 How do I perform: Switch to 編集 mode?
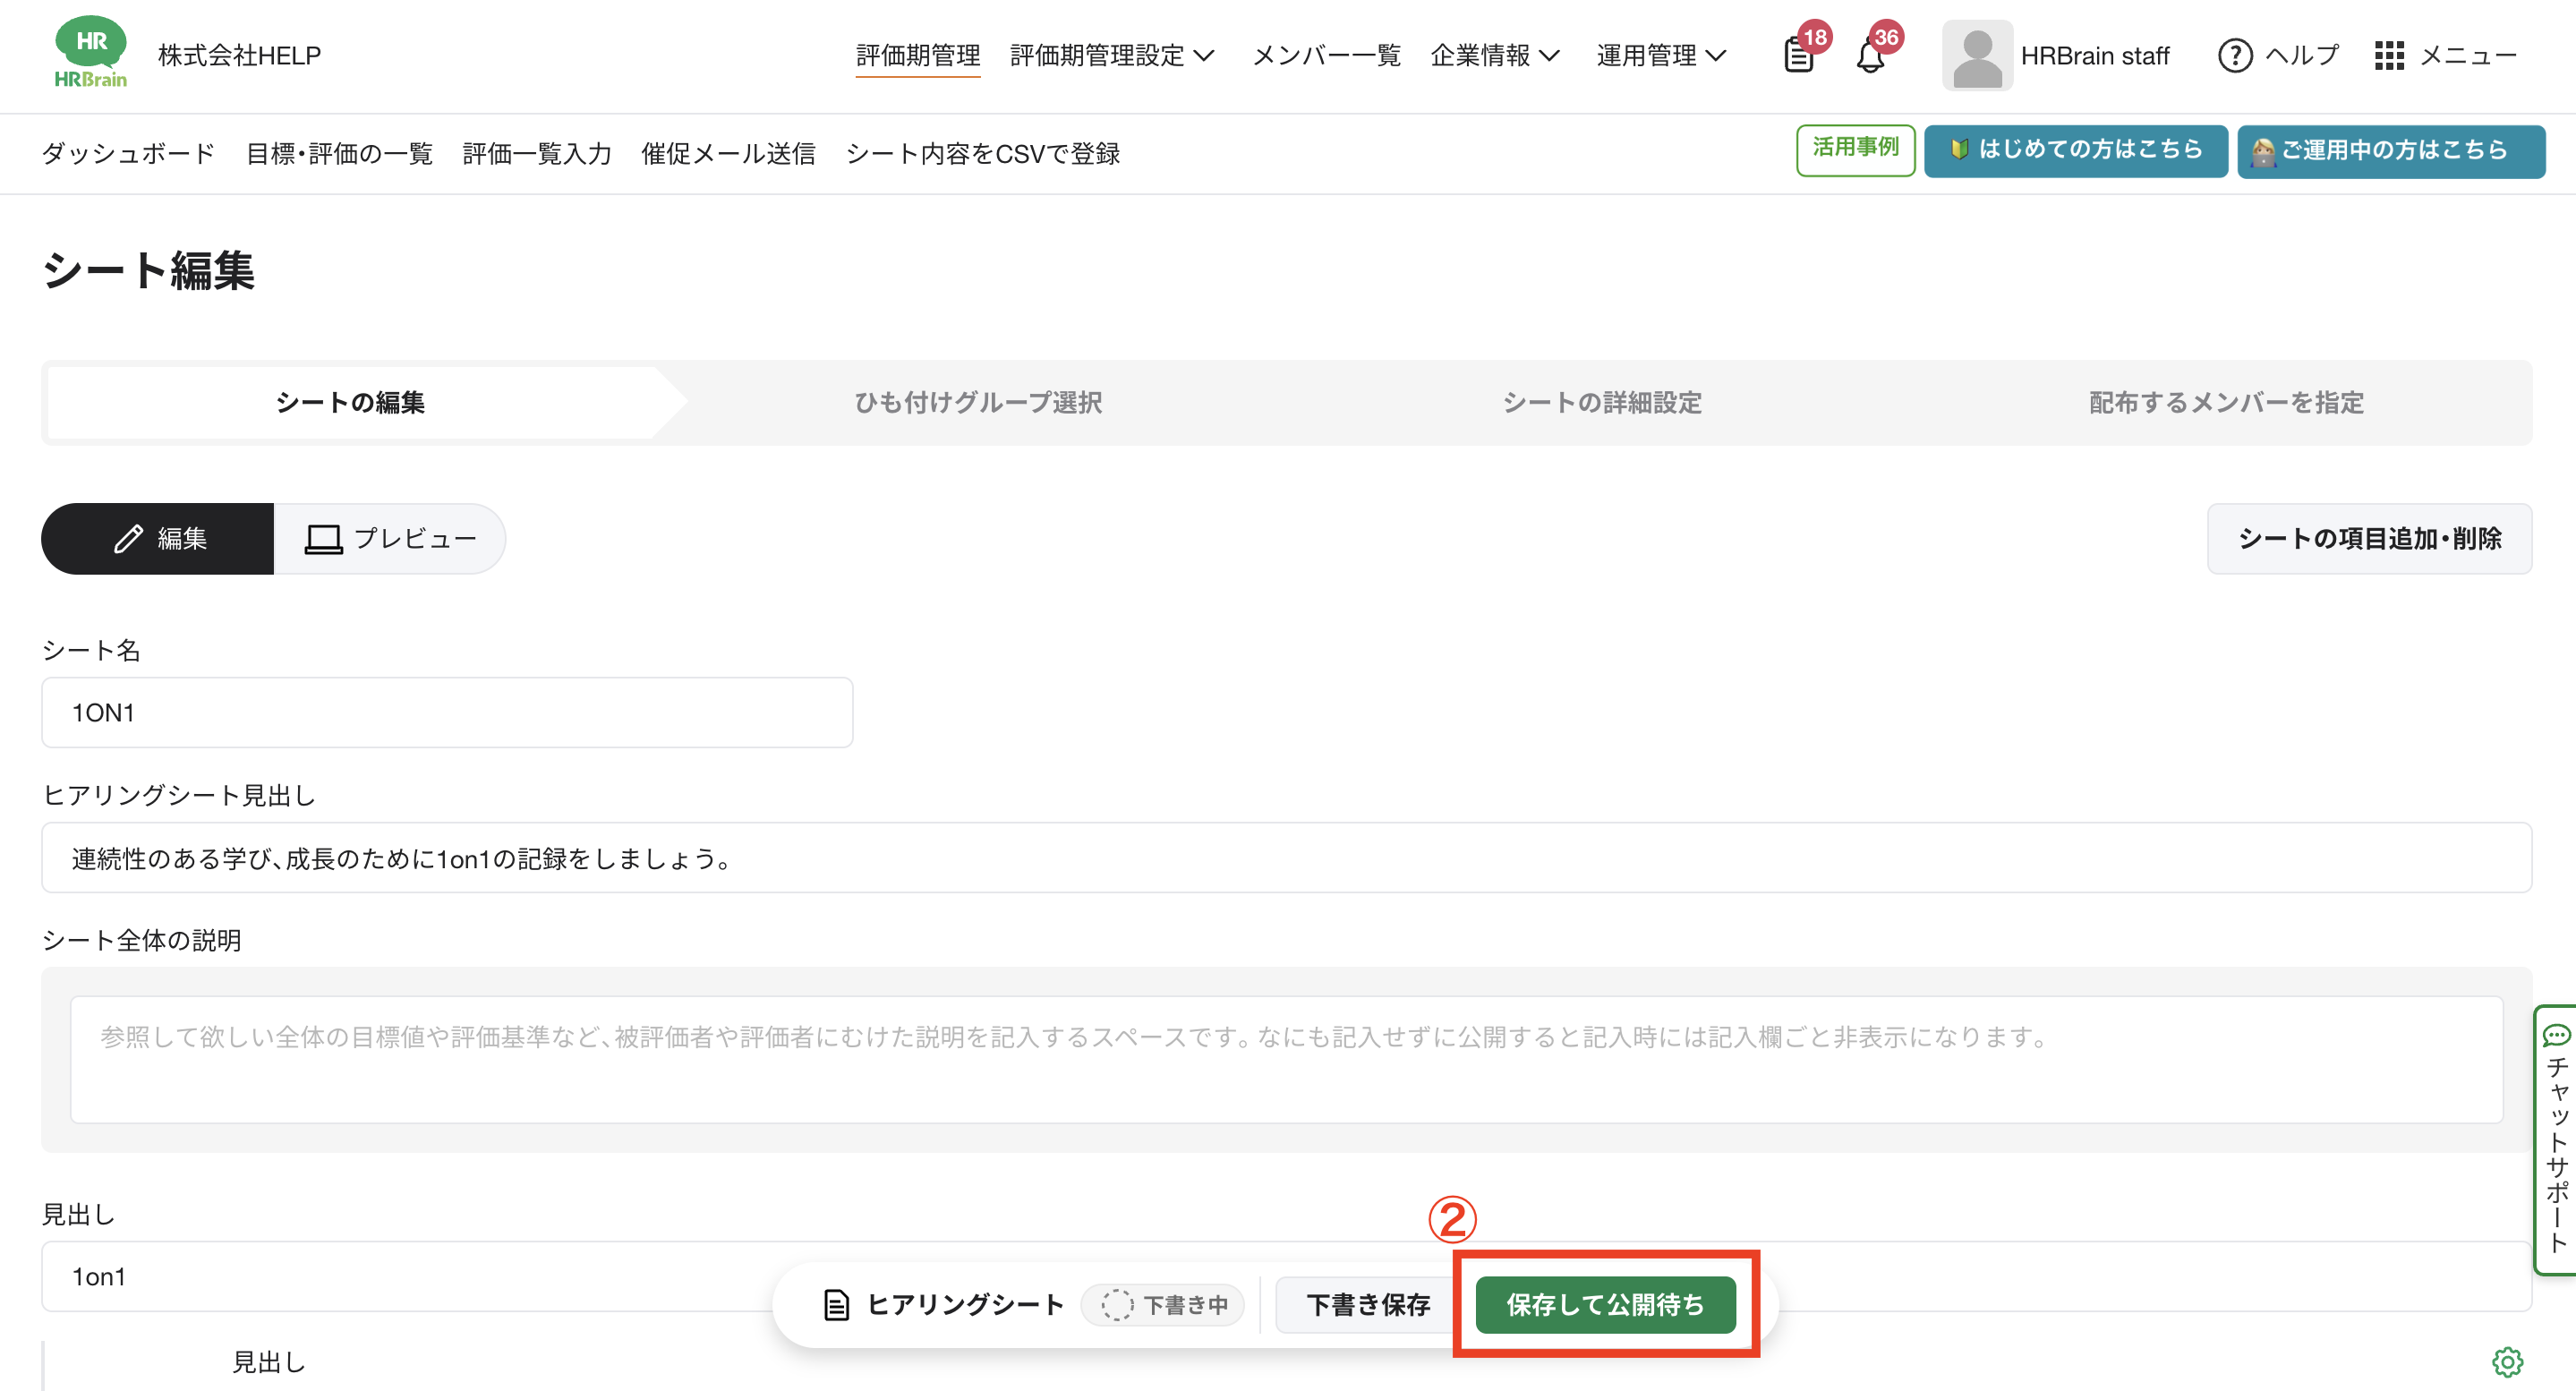158,539
